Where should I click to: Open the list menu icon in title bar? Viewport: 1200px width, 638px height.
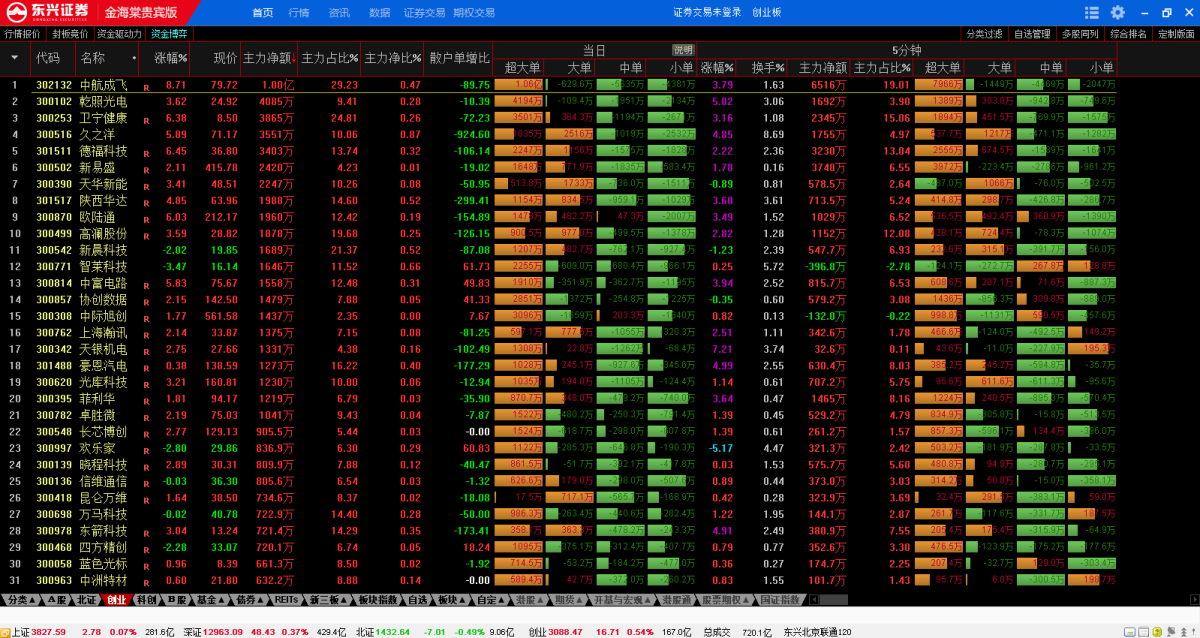click(1092, 13)
